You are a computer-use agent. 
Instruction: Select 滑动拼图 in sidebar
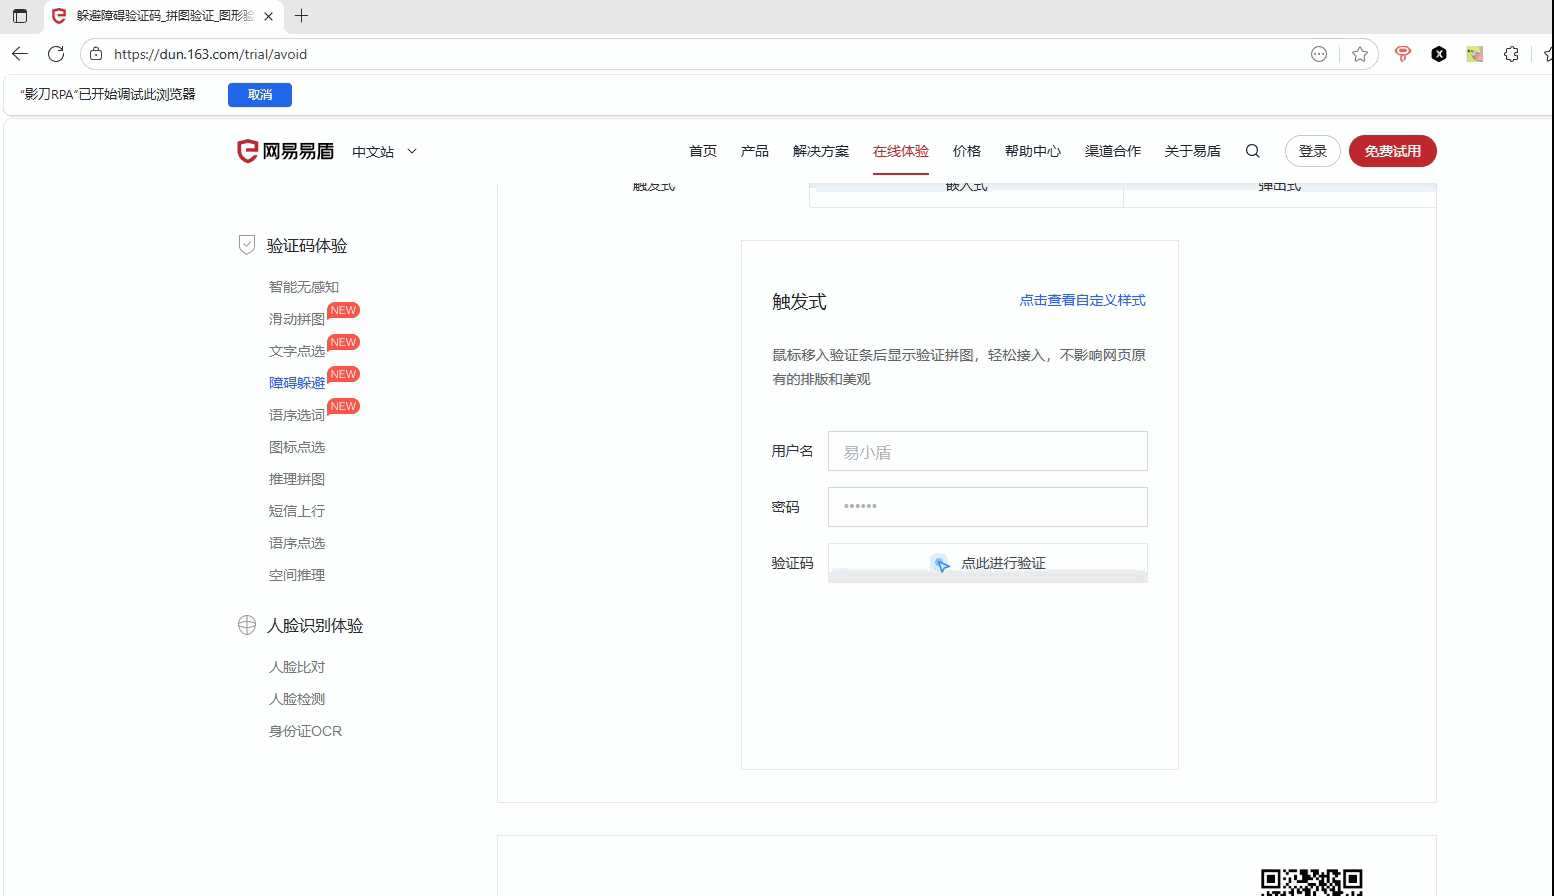click(x=296, y=319)
